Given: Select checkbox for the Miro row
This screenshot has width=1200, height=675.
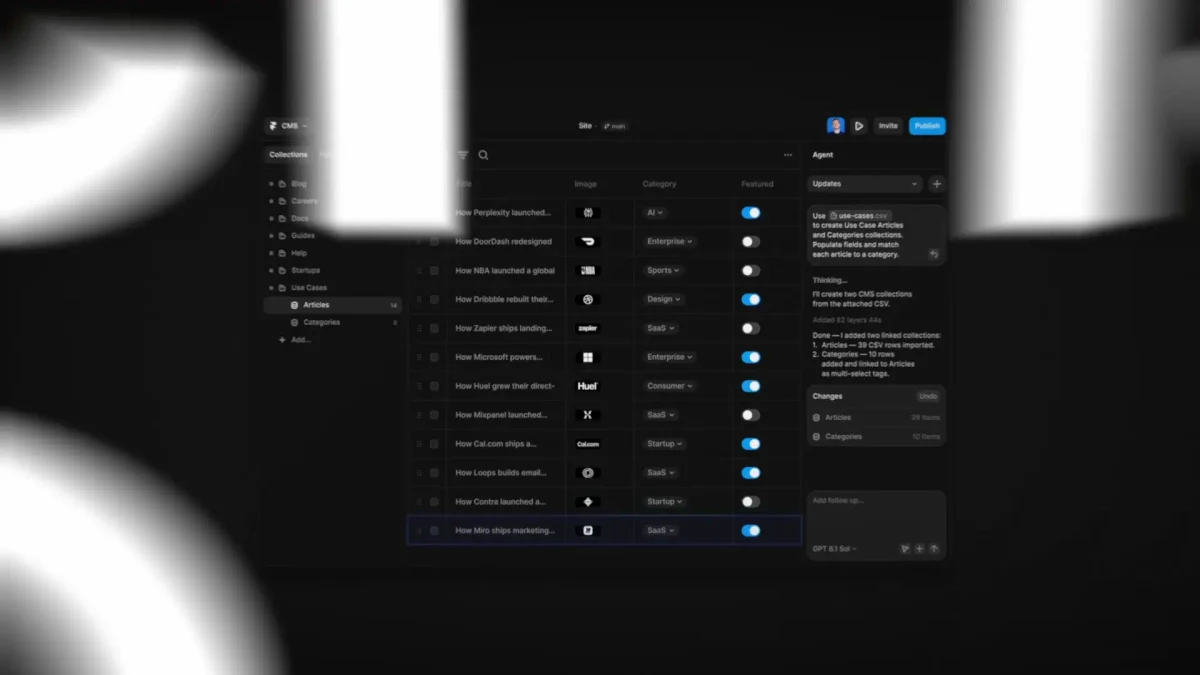Looking at the screenshot, I should point(434,531).
